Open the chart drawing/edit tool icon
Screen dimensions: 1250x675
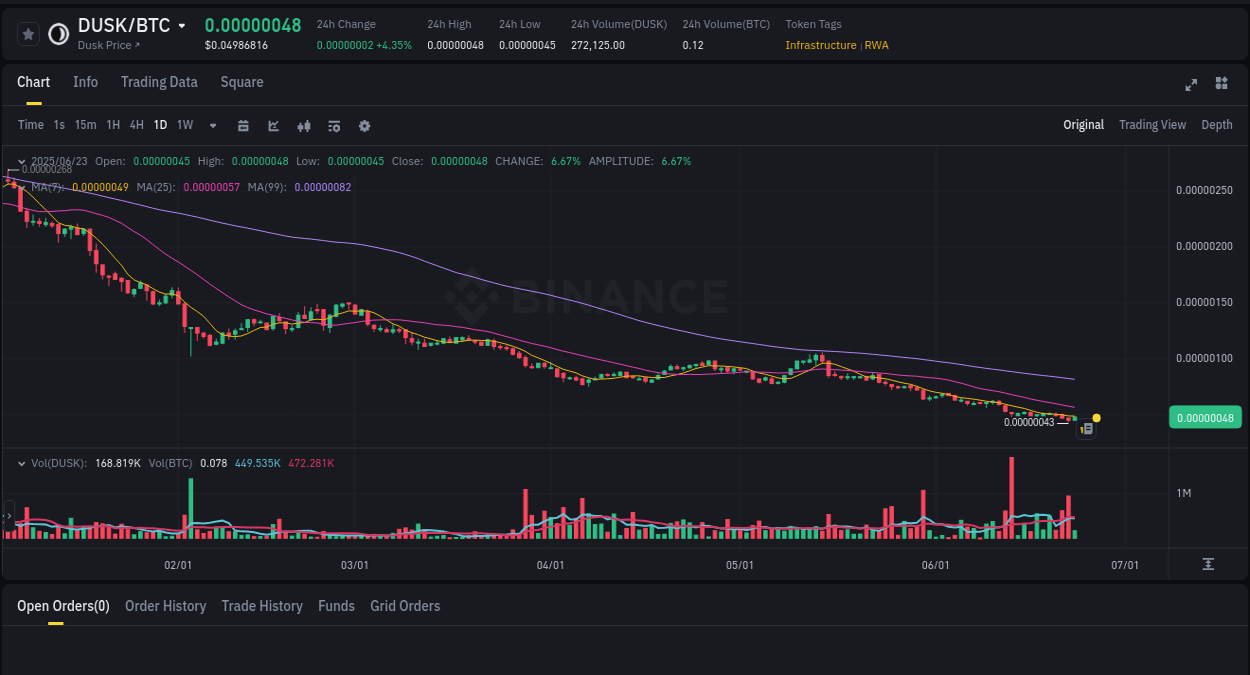(x=273, y=125)
